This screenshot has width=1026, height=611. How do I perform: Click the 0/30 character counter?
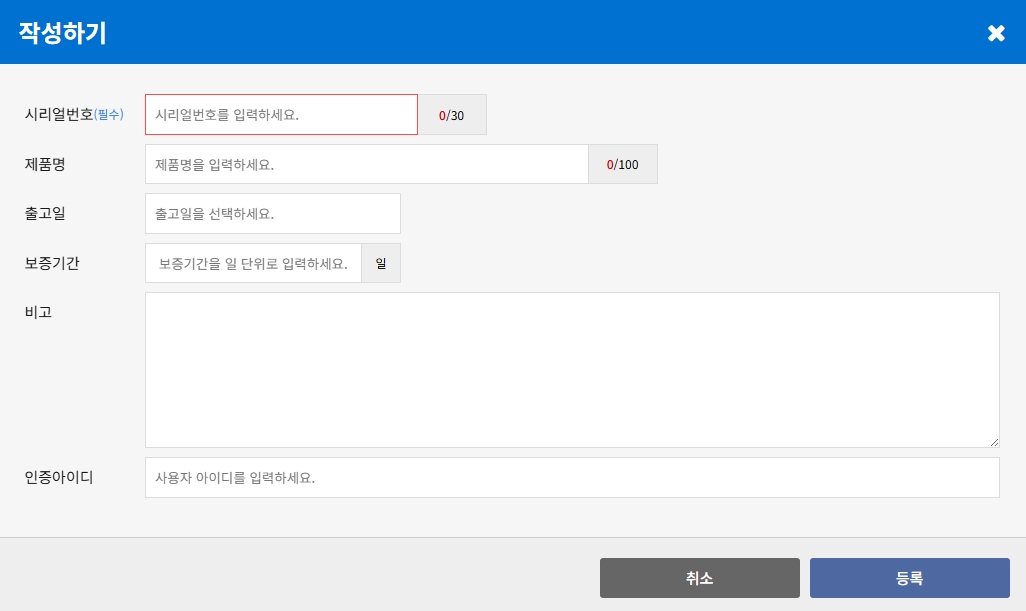451,115
